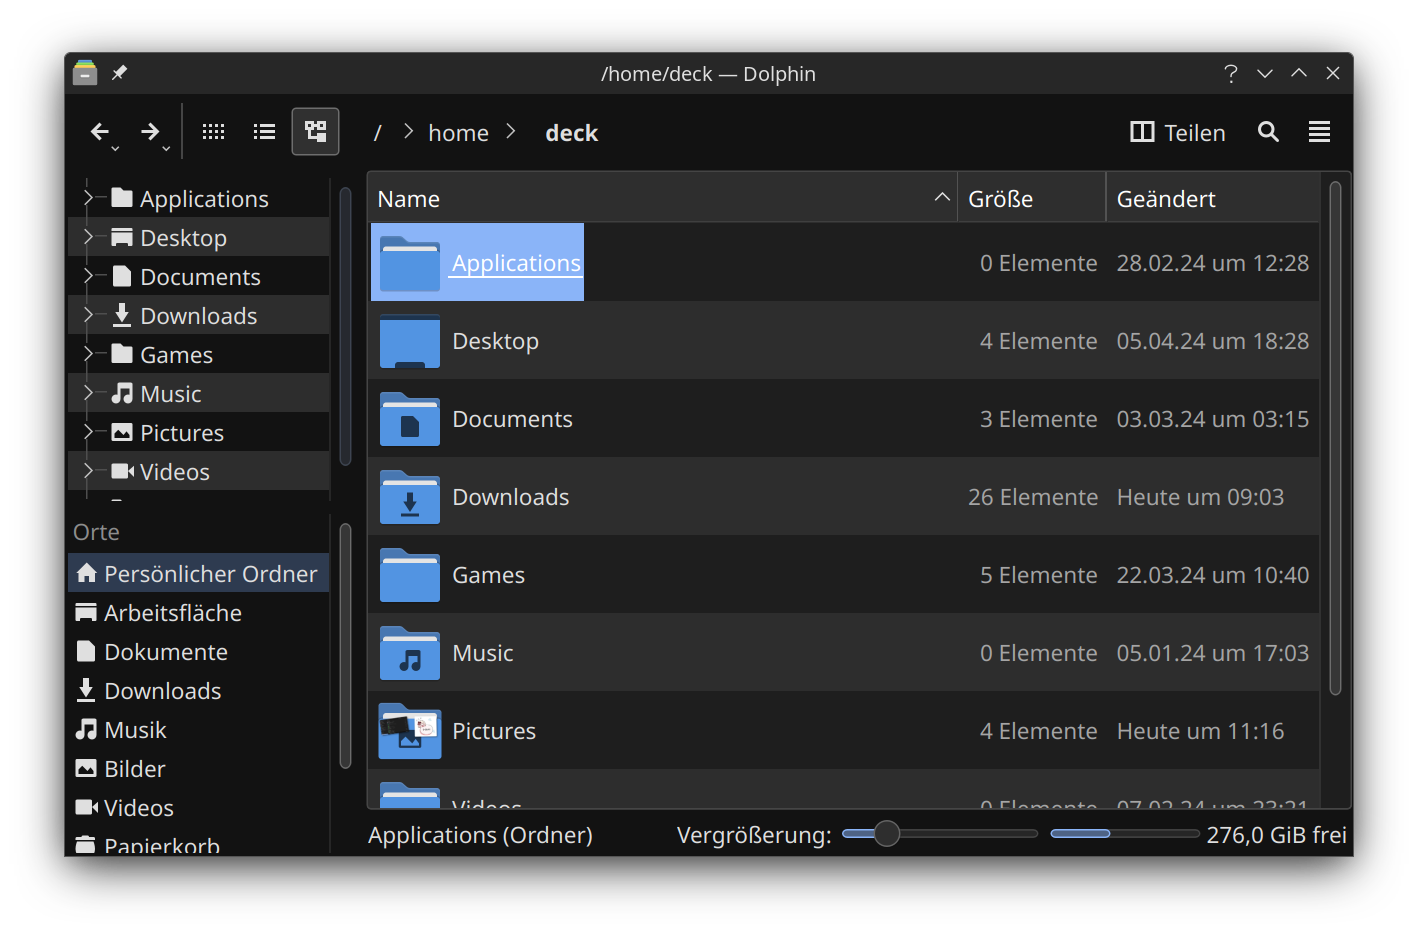
Task: Open Arbeitsfläche in places
Action: [x=198, y=612]
